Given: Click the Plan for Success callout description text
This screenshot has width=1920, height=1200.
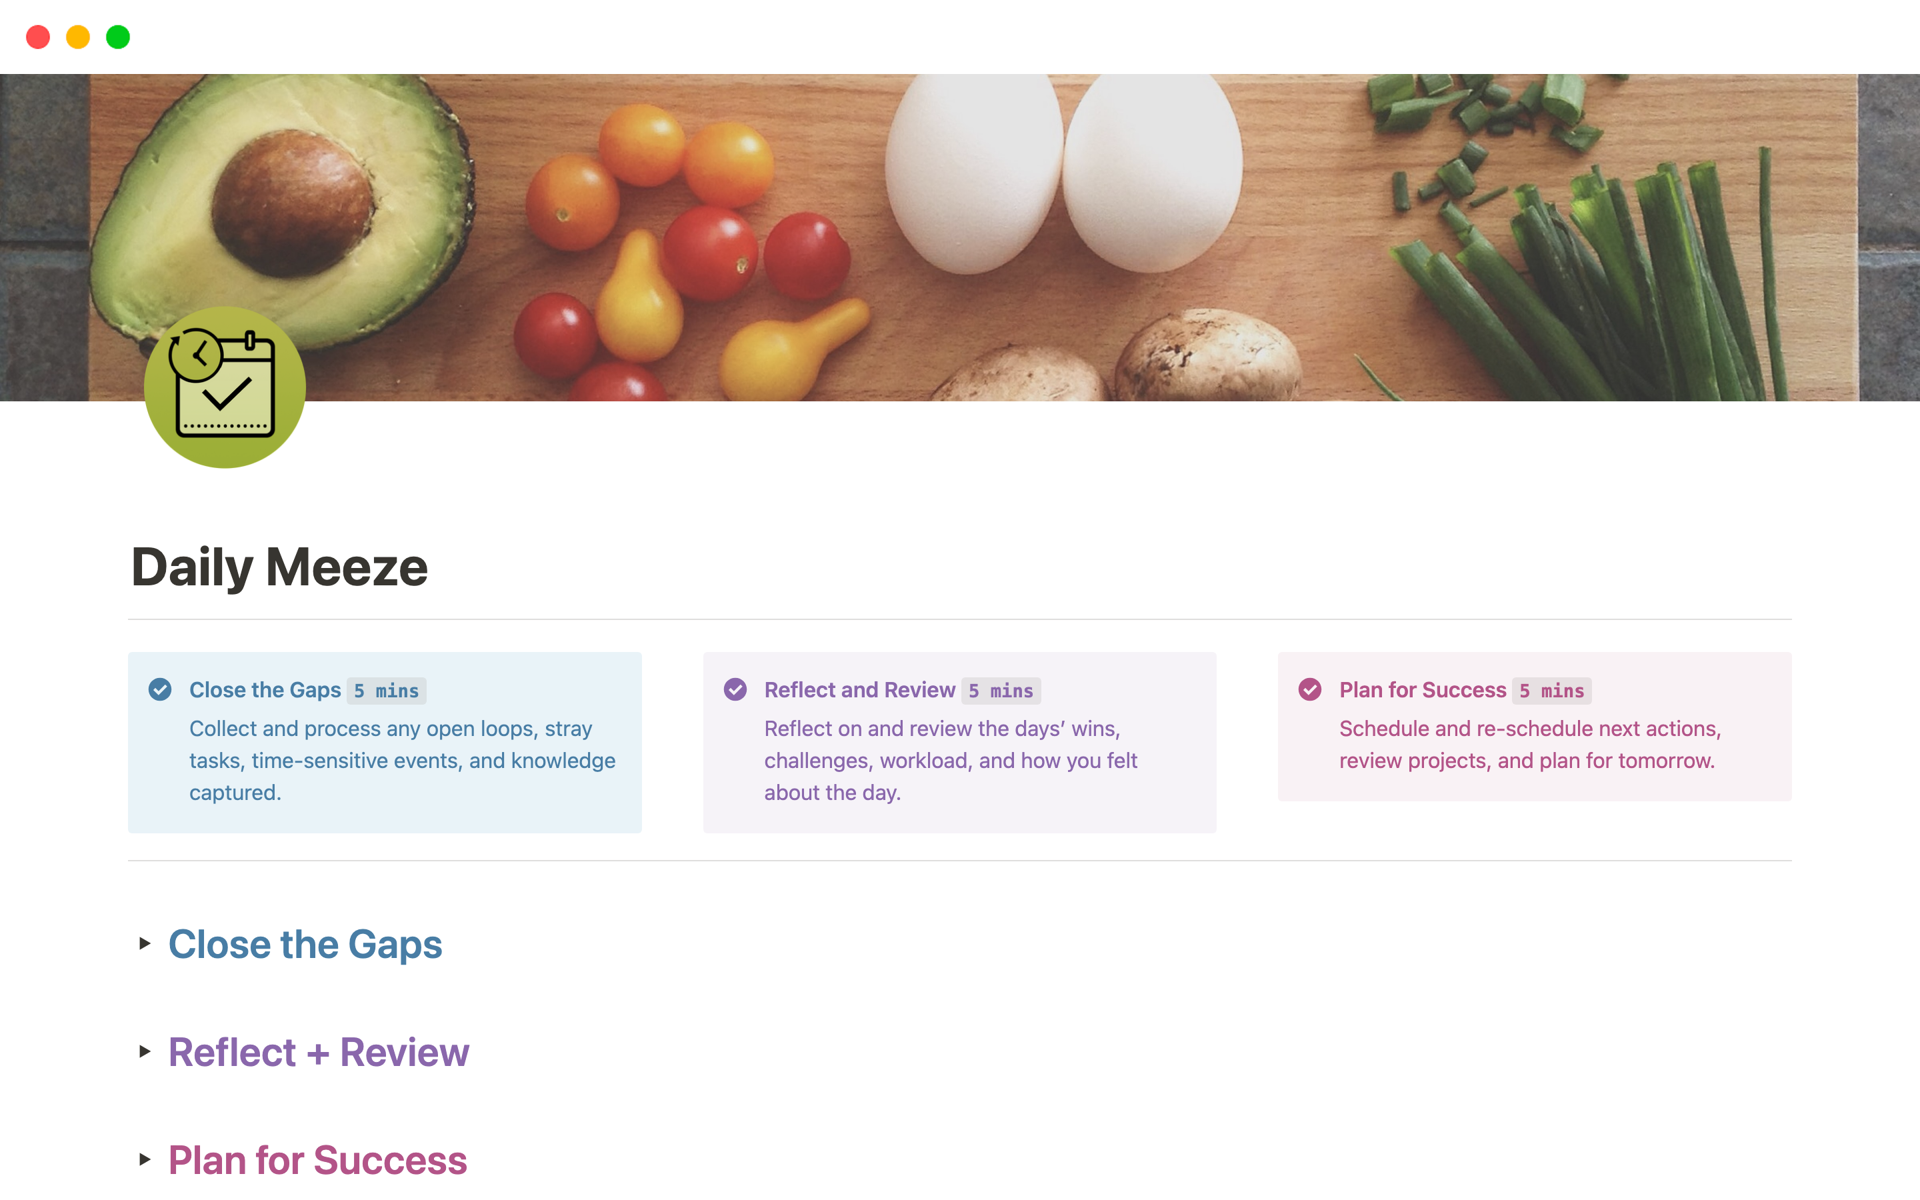Looking at the screenshot, I should point(1528,745).
